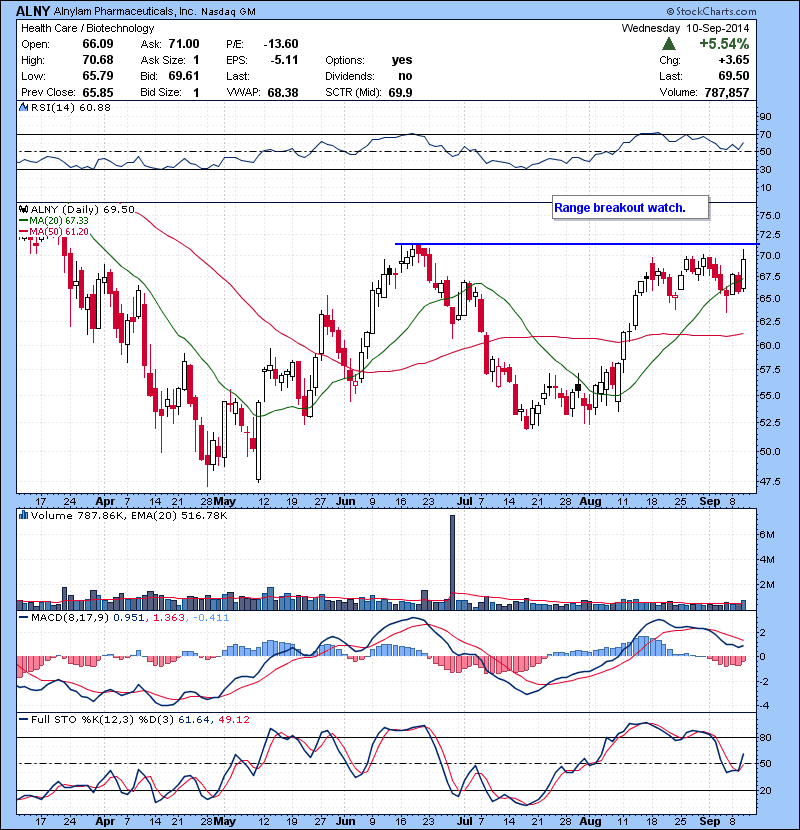Click the Last value 69.50 at top right
800x830 pixels.
(x=734, y=76)
